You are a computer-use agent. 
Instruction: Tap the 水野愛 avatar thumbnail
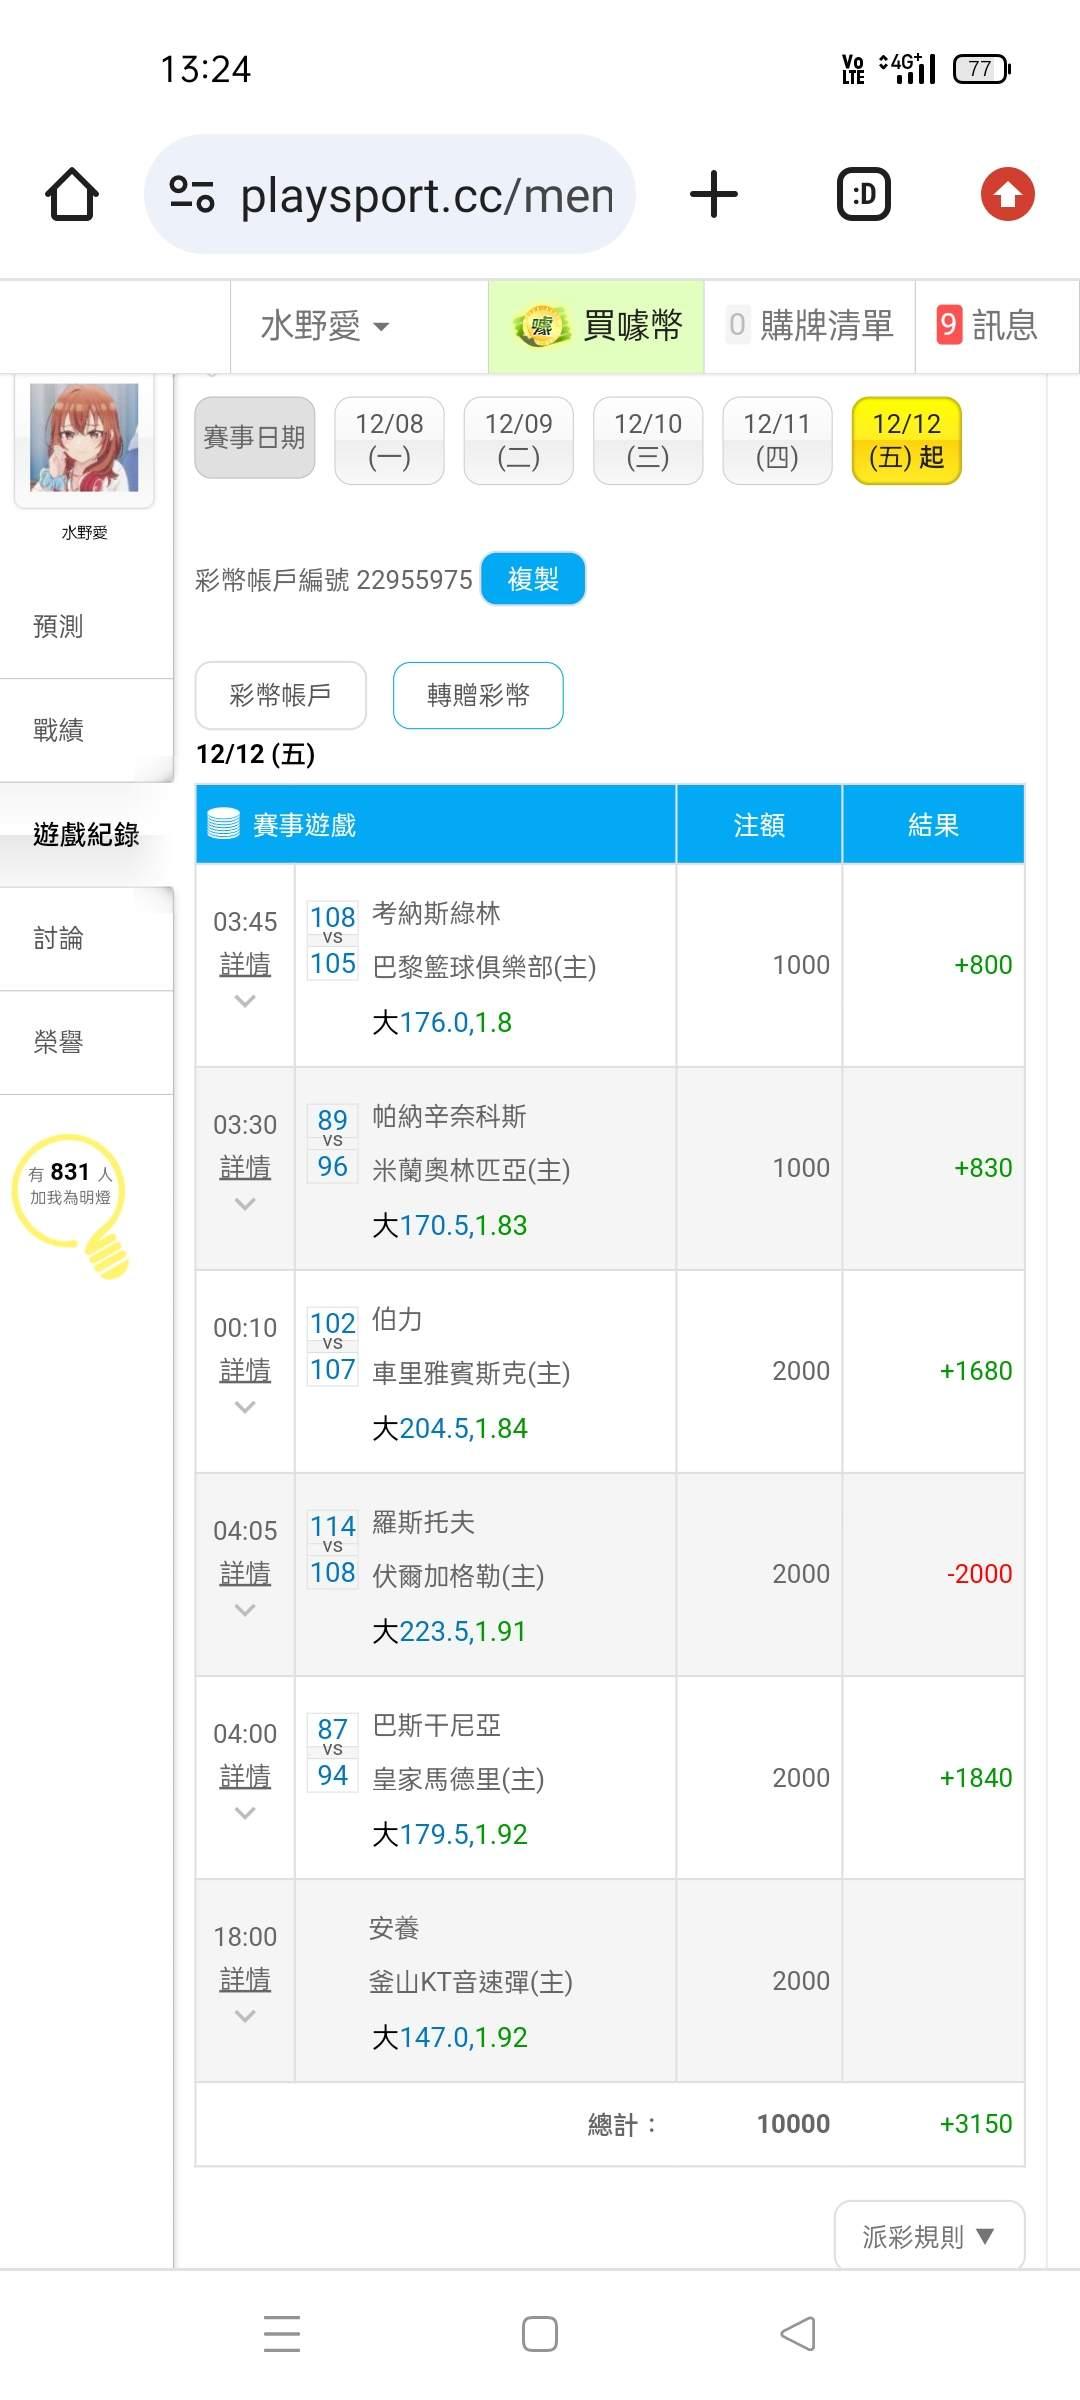point(84,438)
